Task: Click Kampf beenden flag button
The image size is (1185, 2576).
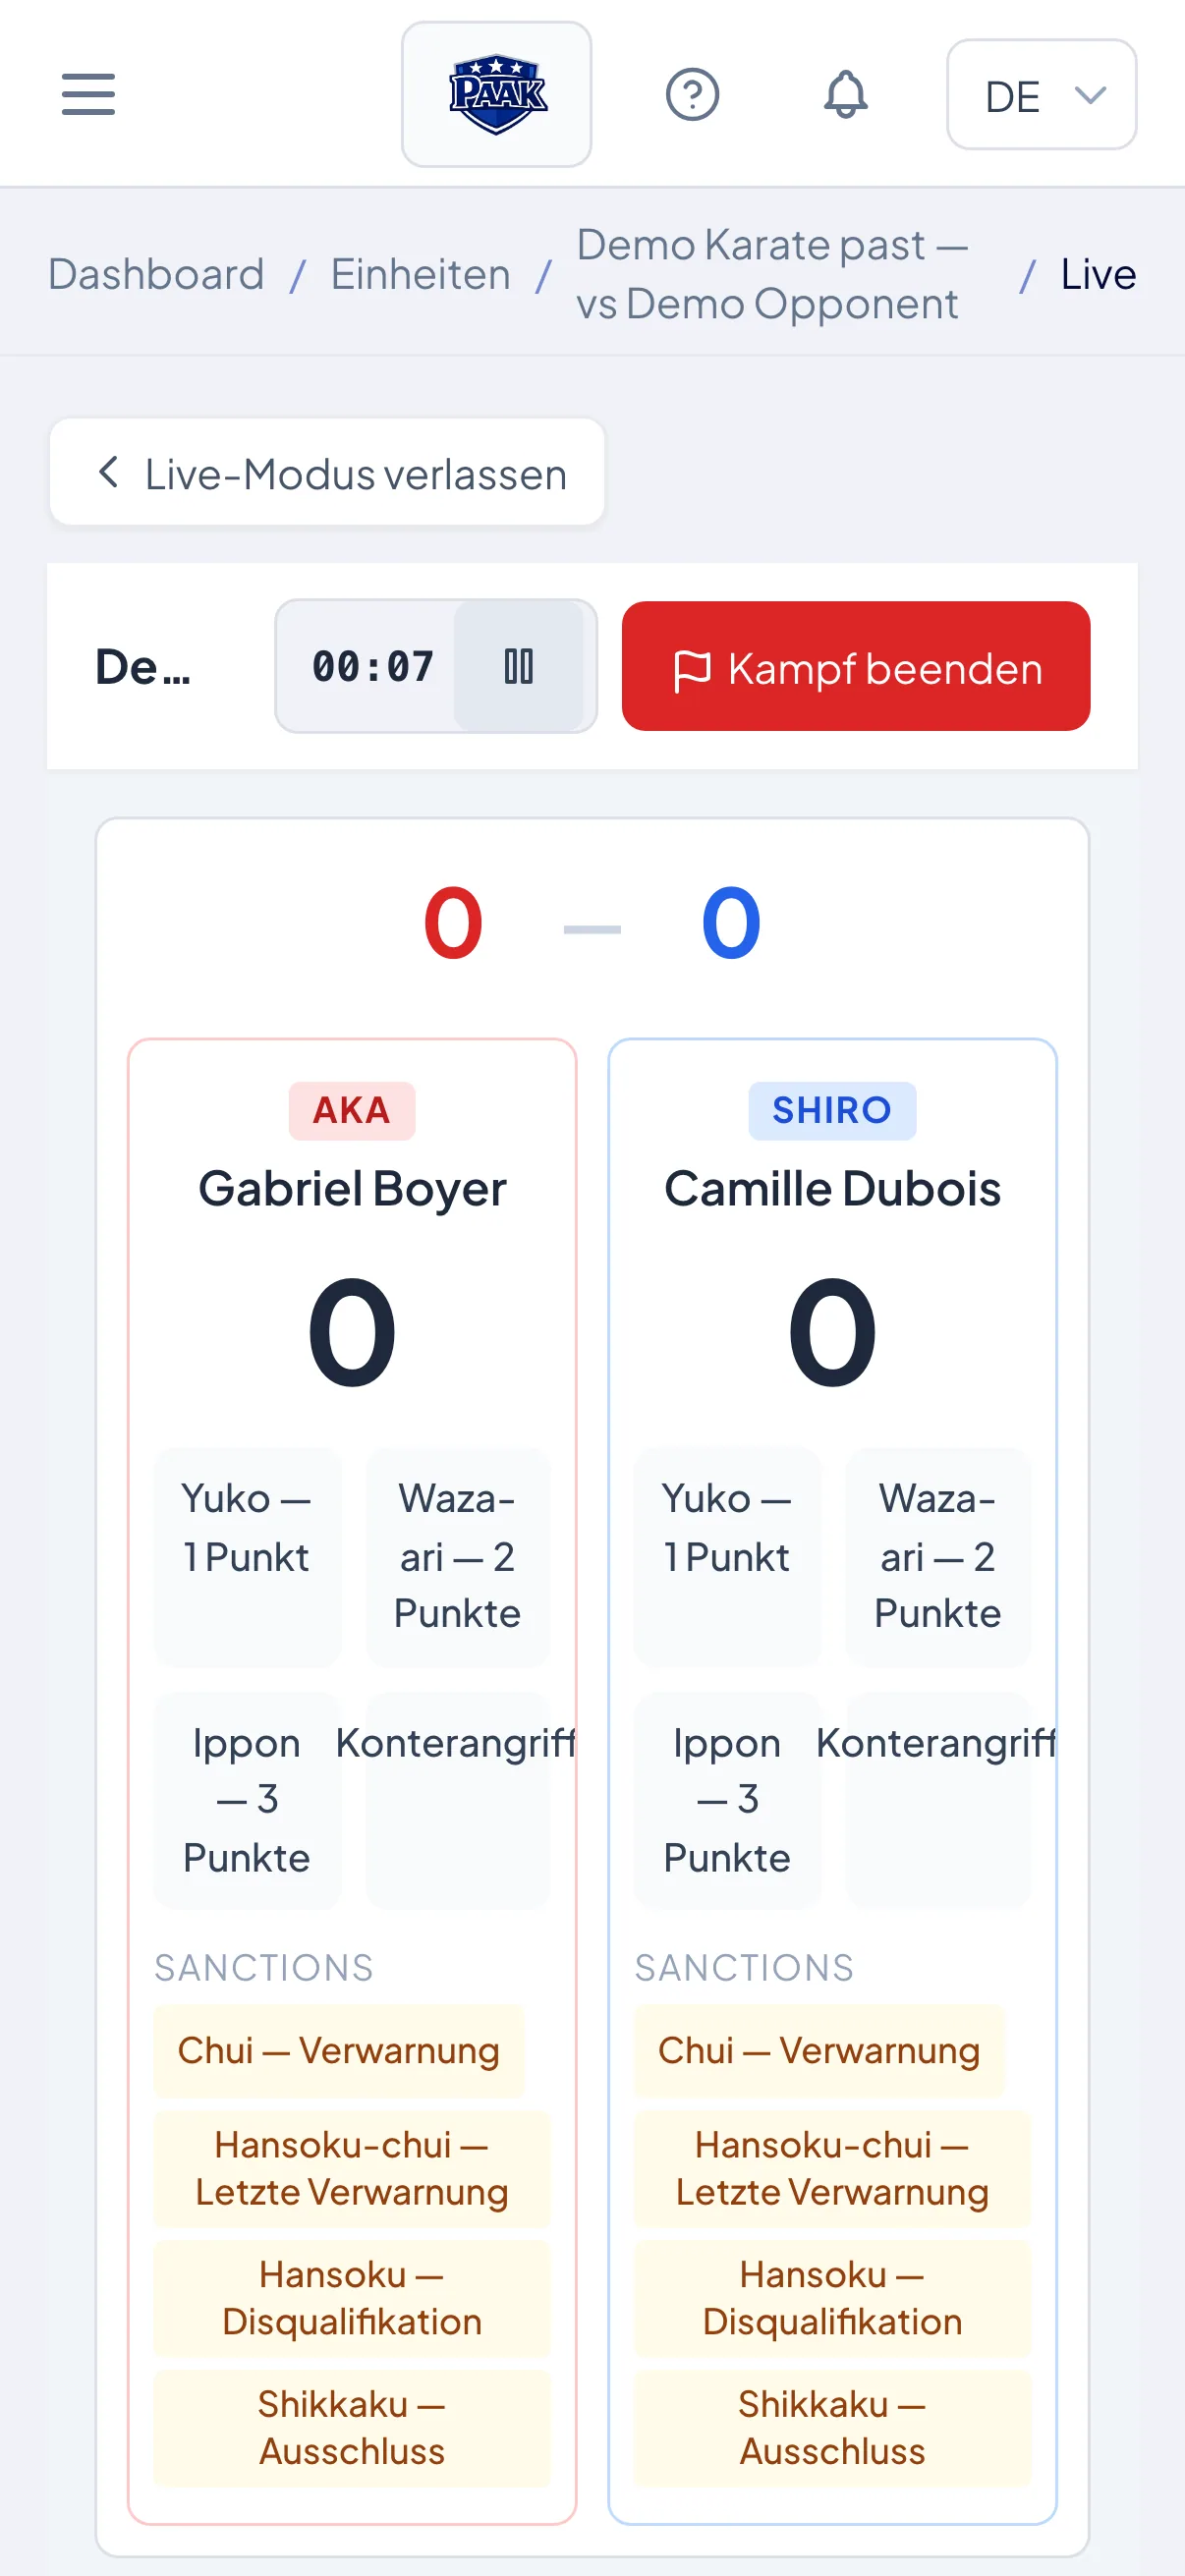Action: 855,666
